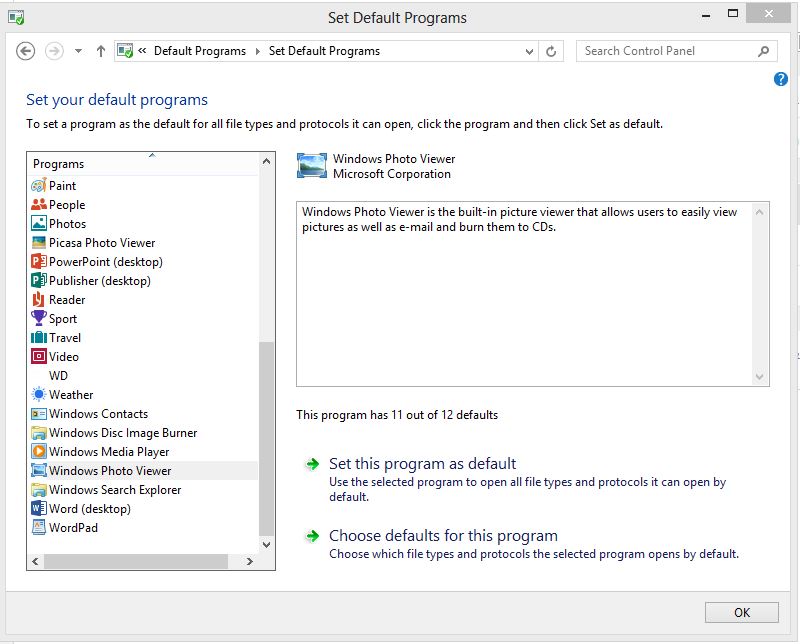Open the recent locations dropdown arrow
This screenshot has width=800, height=644.
click(78, 51)
